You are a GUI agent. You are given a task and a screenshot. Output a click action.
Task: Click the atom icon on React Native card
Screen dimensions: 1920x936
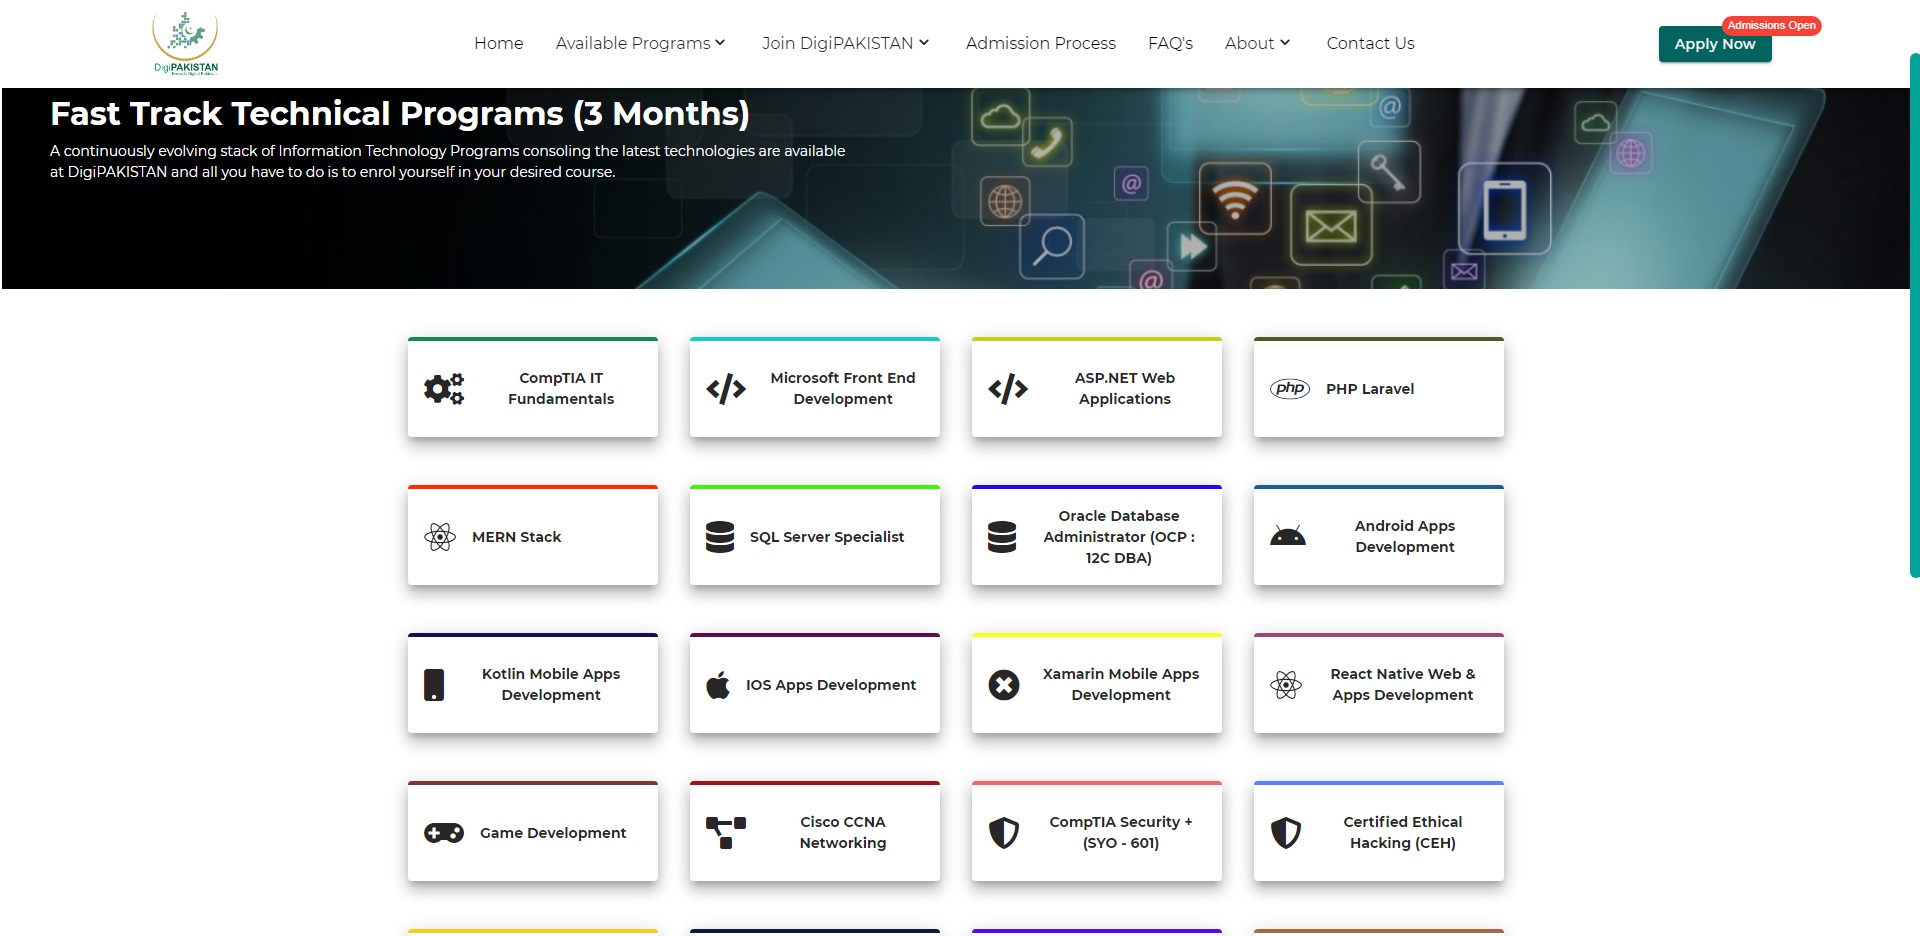[1286, 685]
